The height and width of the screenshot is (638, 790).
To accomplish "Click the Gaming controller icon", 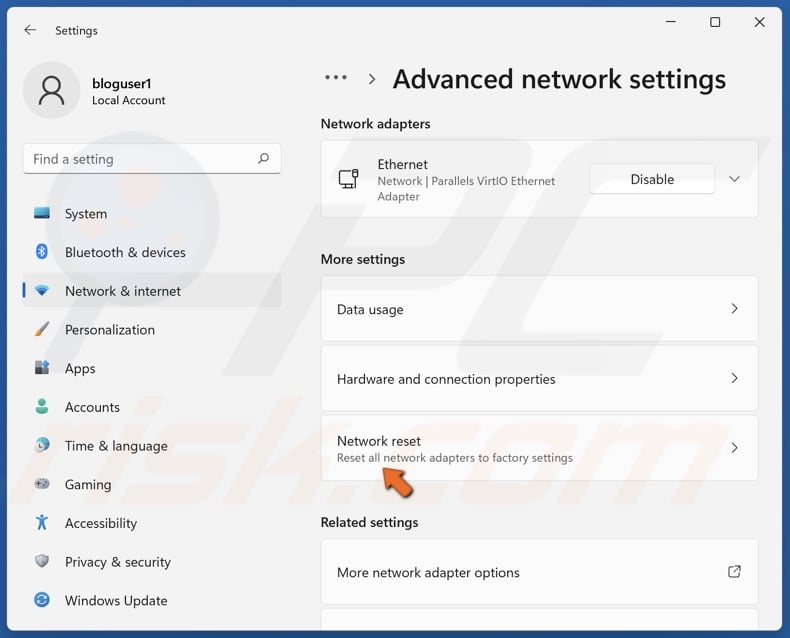I will (x=42, y=484).
